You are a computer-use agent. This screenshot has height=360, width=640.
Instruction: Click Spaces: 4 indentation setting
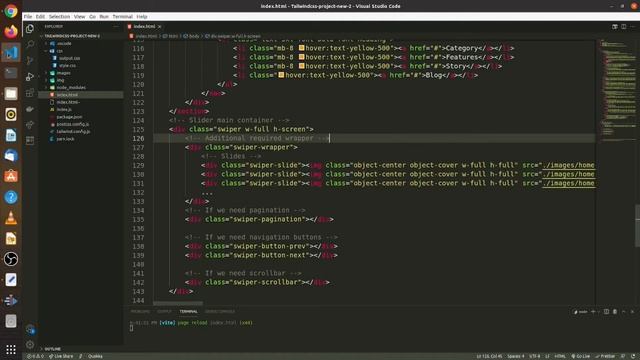(516, 356)
